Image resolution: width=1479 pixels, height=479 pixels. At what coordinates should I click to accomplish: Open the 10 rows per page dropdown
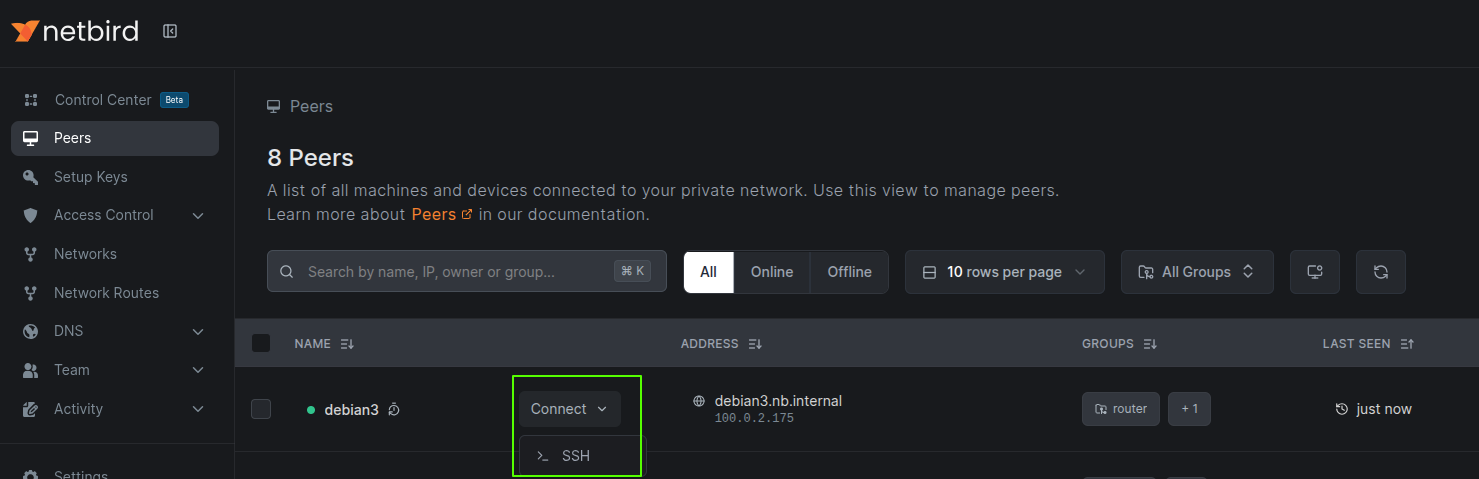tap(1004, 272)
